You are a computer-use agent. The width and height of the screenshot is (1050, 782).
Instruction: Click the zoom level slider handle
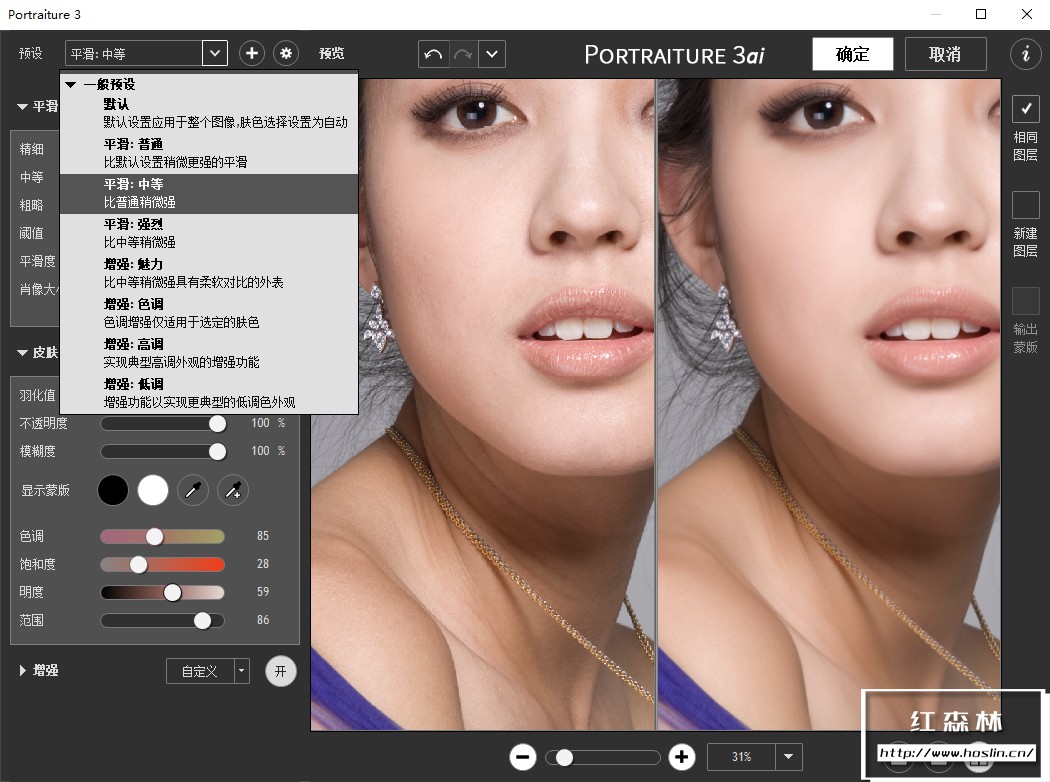[x=565, y=757]
